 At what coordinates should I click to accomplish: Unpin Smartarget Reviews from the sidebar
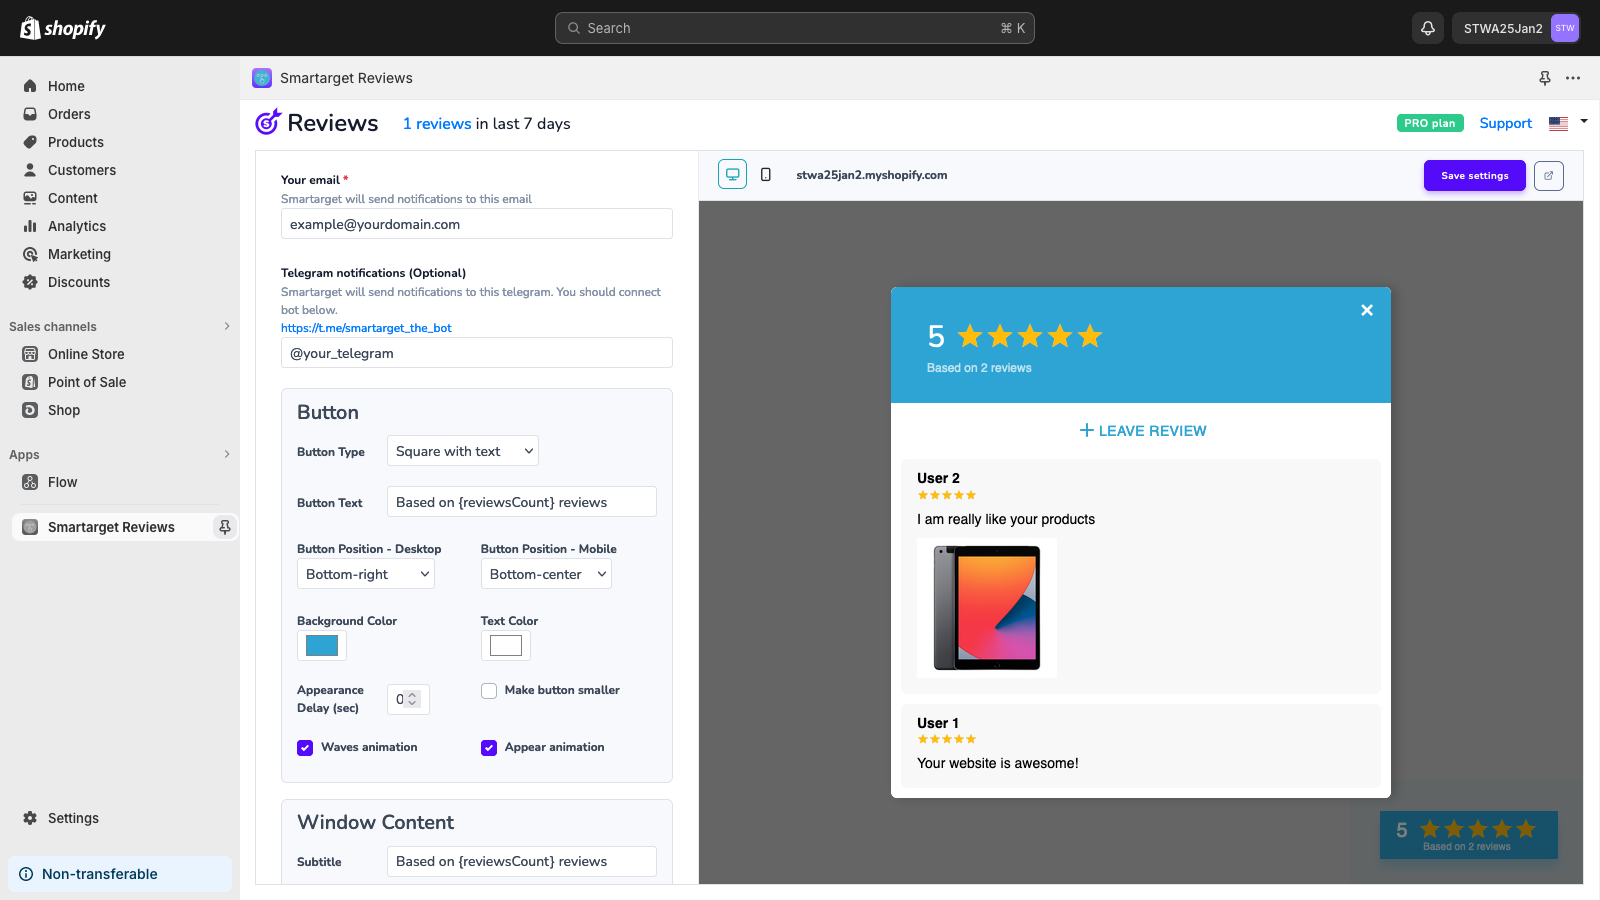(225, 527)
